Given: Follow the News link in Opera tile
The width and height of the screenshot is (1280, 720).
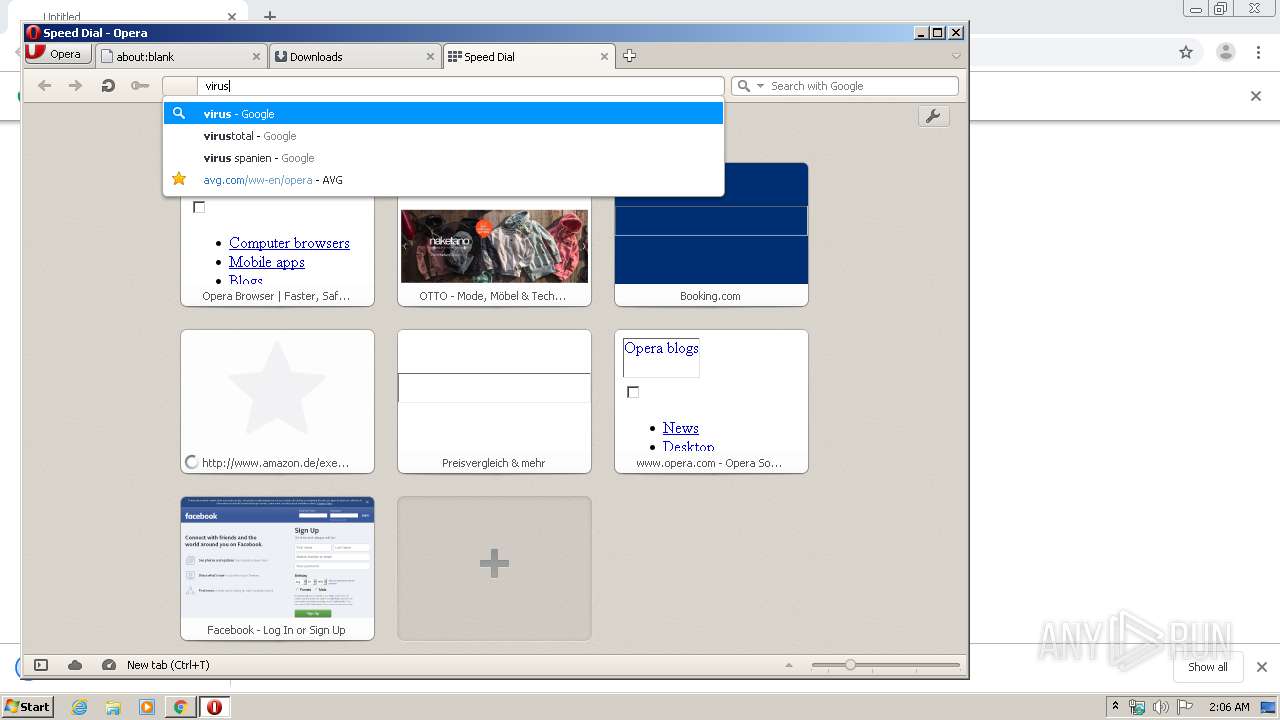Looking at the screenshot, I should 680,428.
